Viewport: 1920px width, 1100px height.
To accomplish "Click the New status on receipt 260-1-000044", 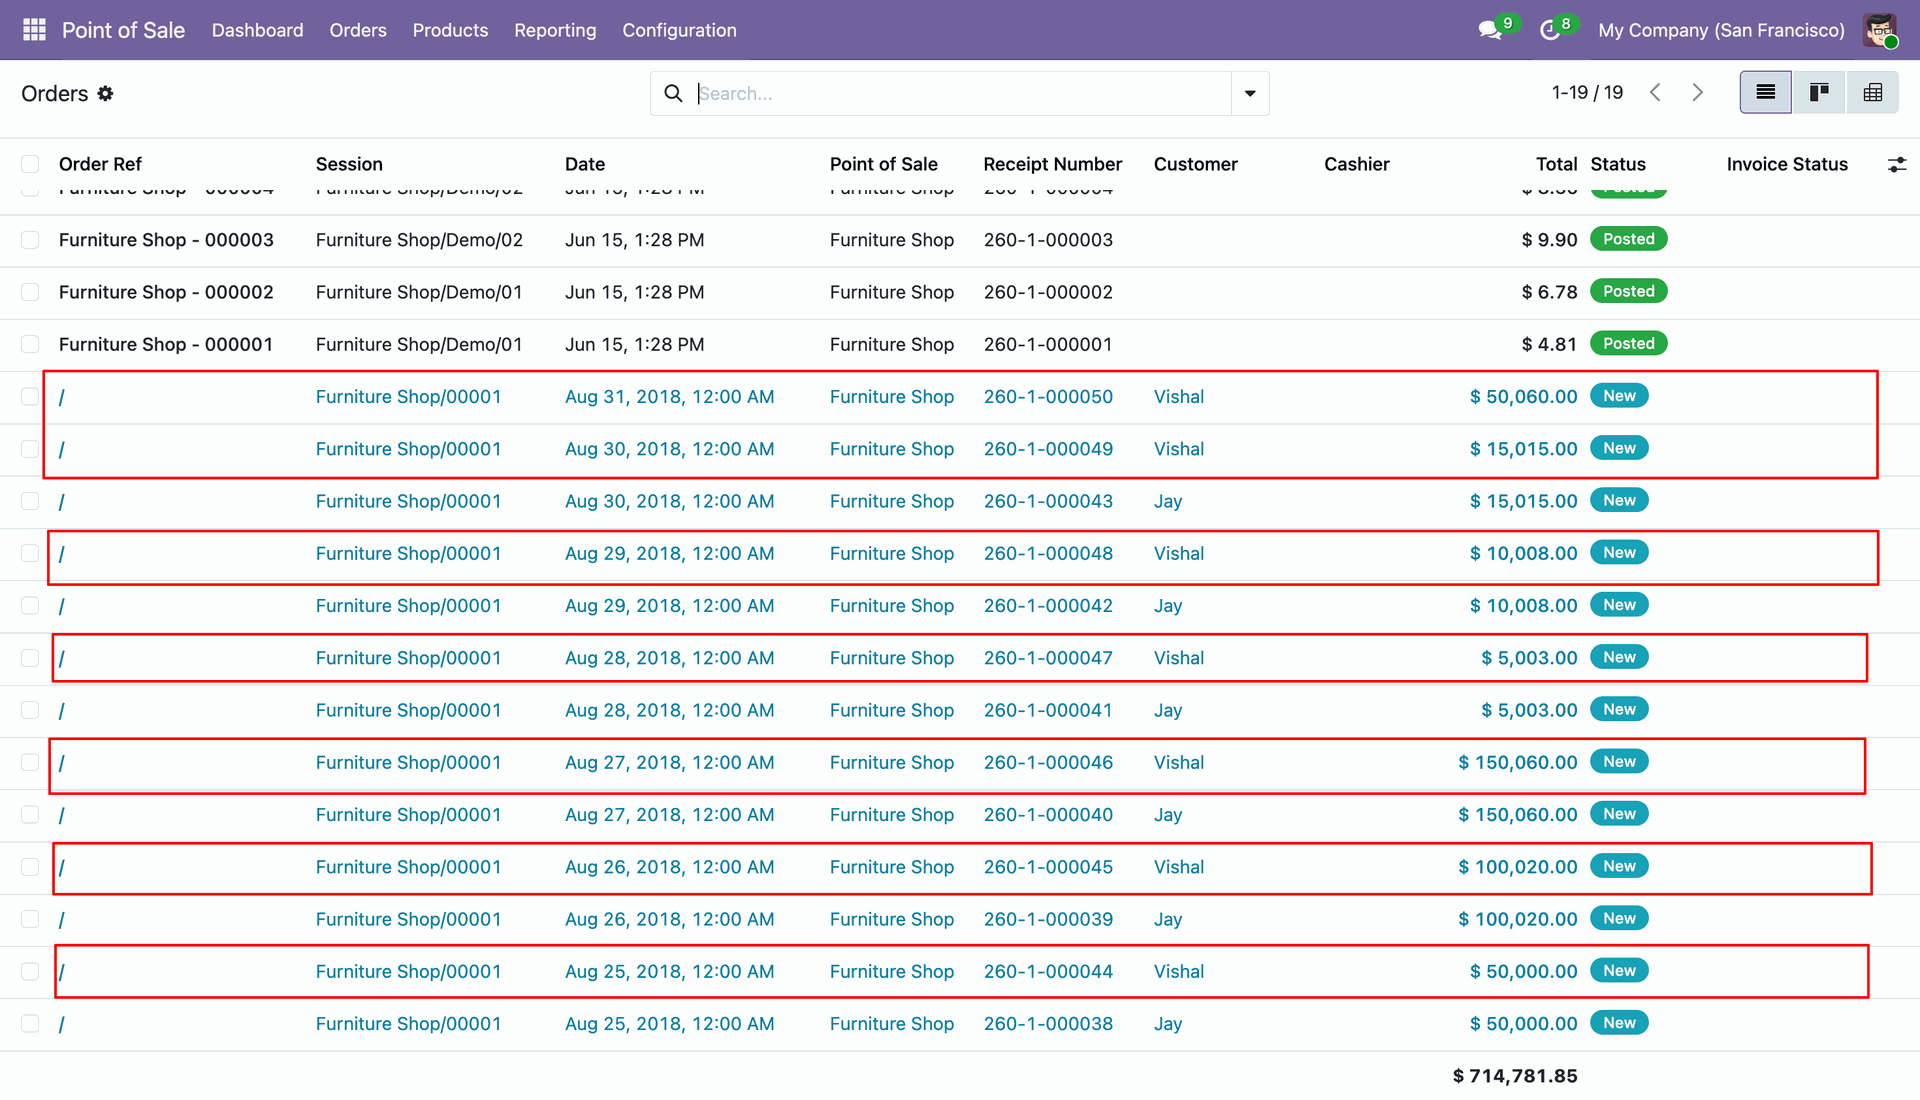I will click(x=1619, y=970).
